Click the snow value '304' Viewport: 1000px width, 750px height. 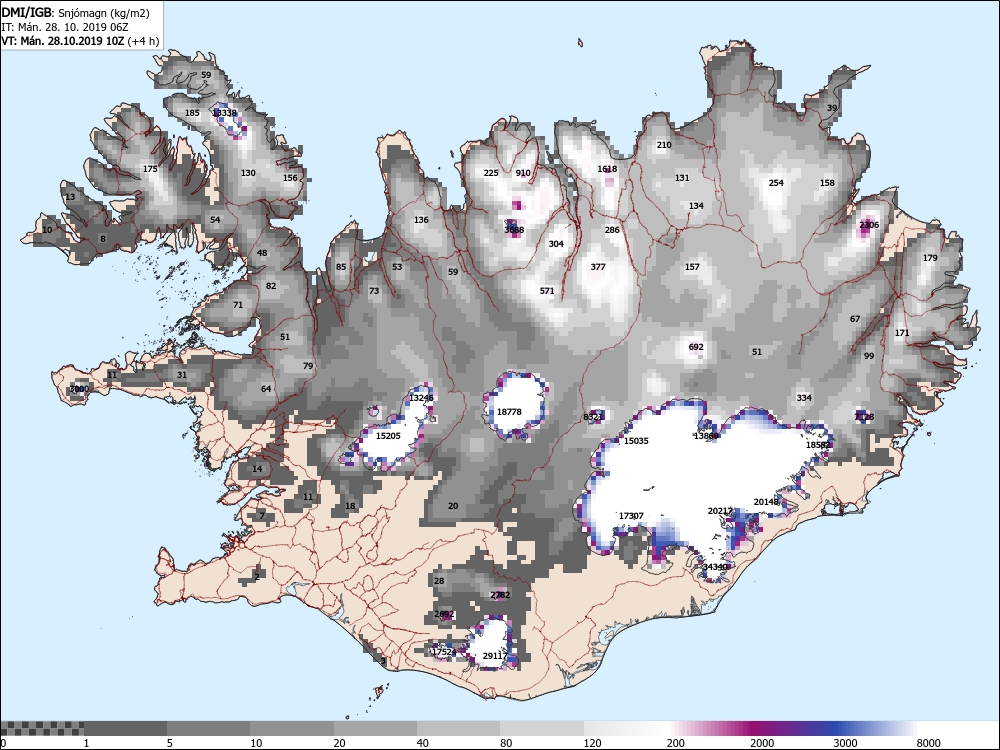coord(556,244)
